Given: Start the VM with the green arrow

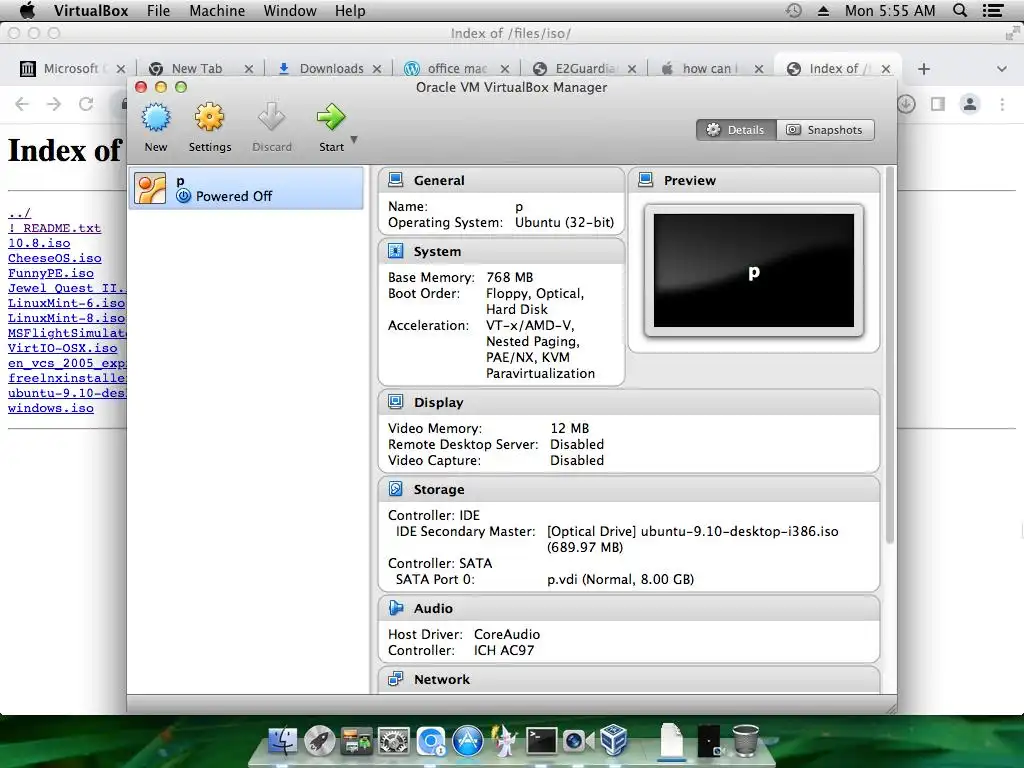Looking at the screenshot, I should [x=331, y=118].
